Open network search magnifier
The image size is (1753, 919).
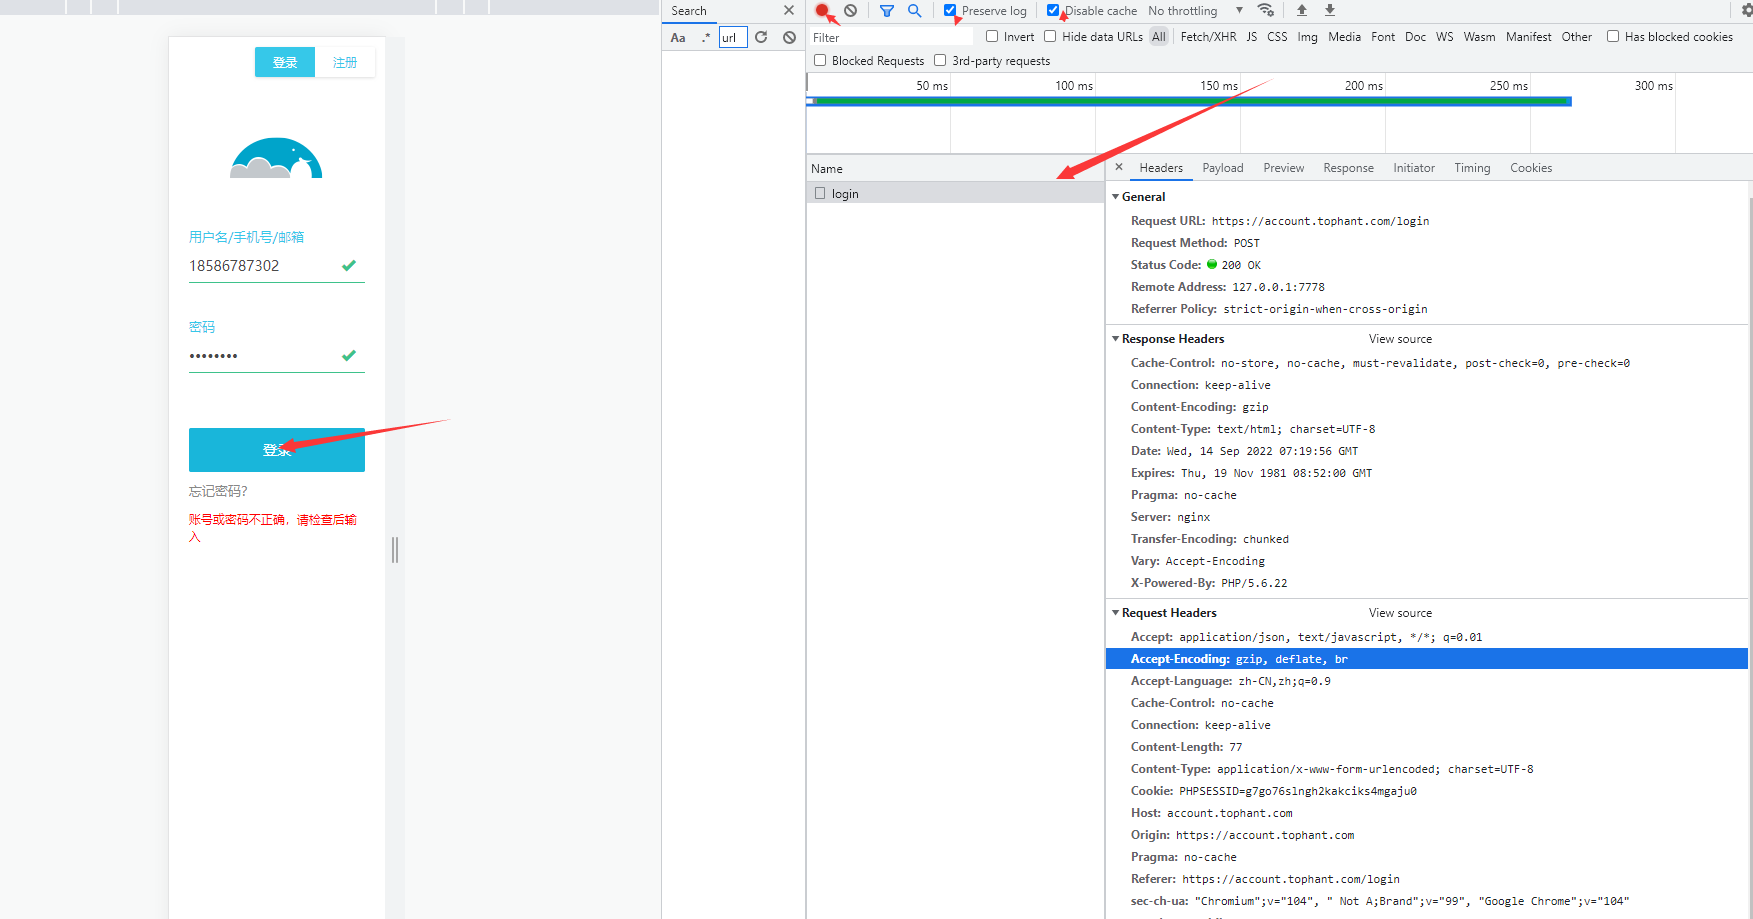914,11
